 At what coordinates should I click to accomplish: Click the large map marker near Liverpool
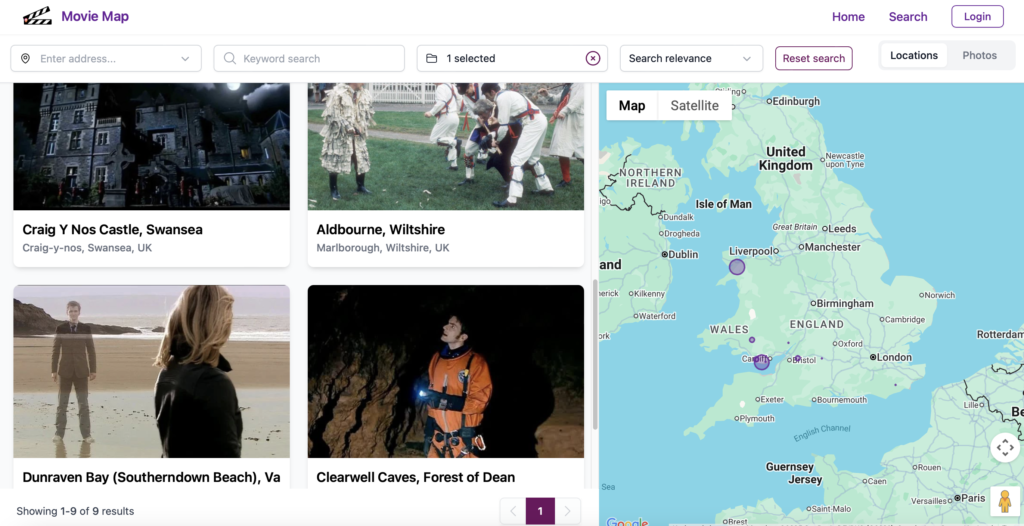(737, 267)
